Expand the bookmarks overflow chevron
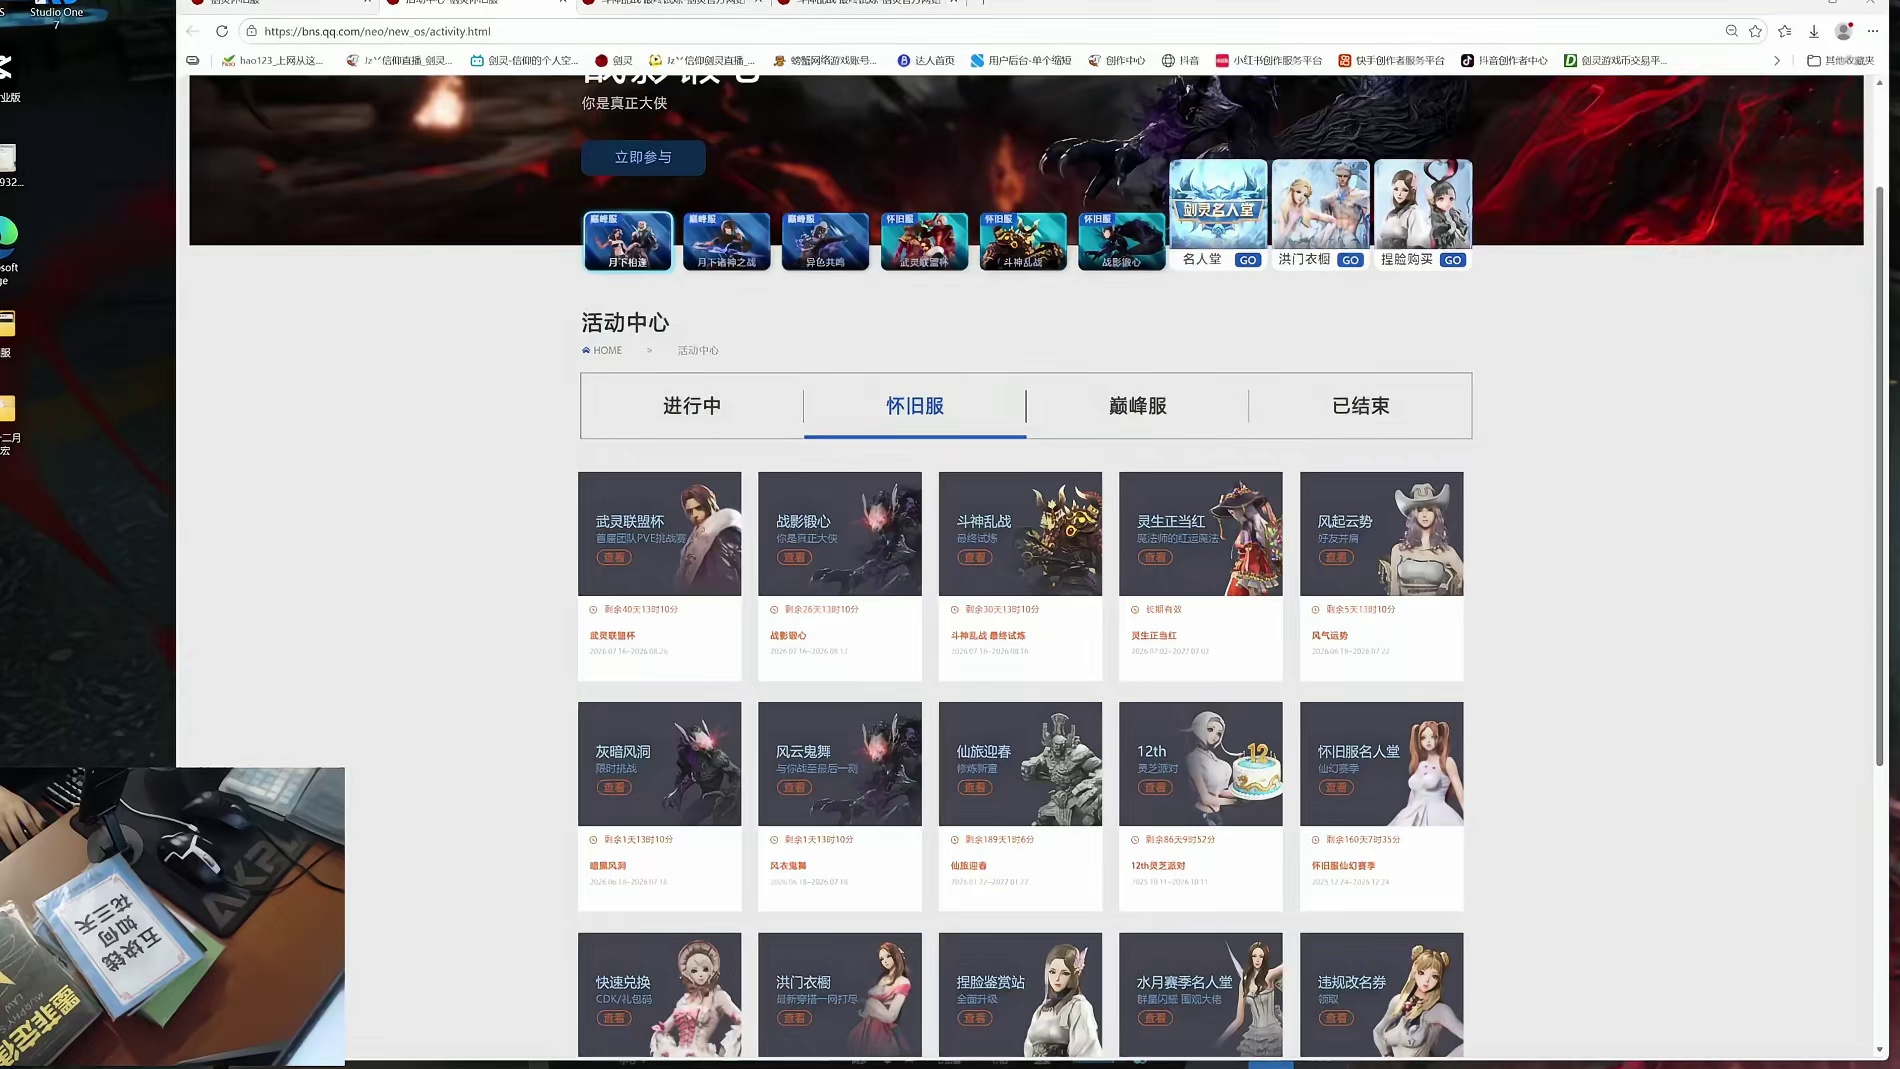Viewport: 1900px width, 1069px height. pos(1777,60)
